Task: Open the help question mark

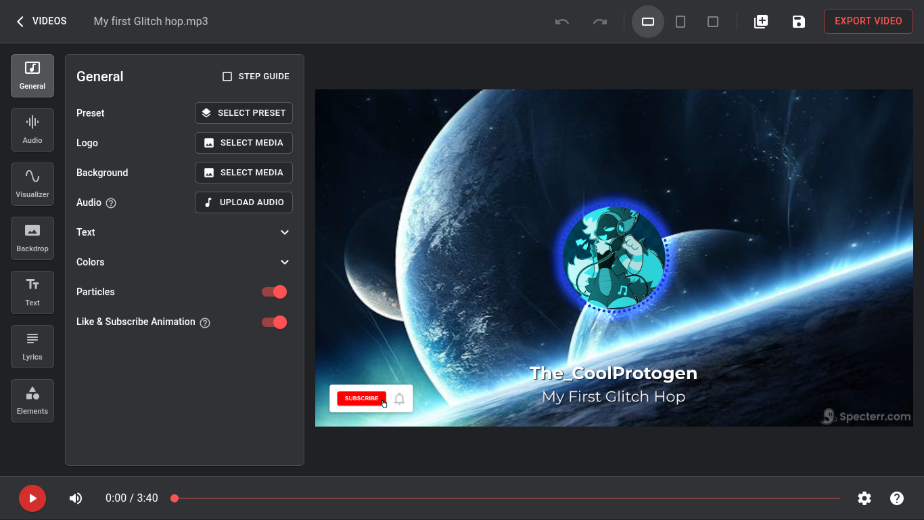Action: pos(897,498)
